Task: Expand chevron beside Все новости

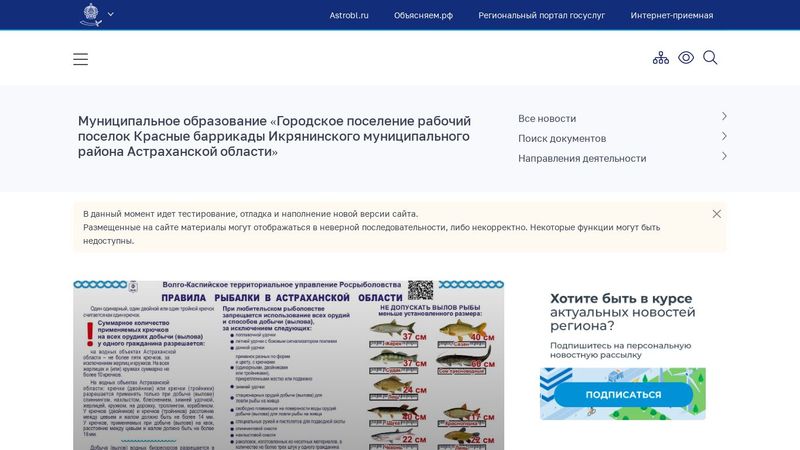Action: pos(724,116)
